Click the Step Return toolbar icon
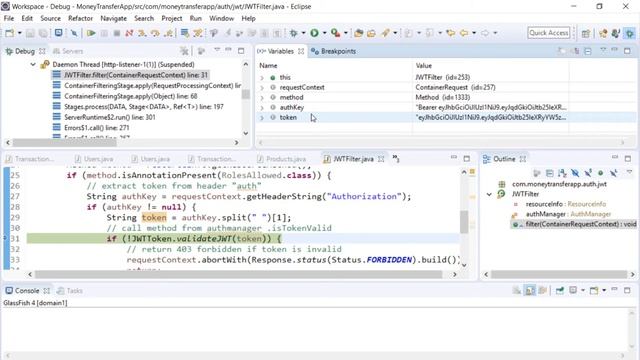The height and width of the screenshot is (360, 640). coord(168,33)
